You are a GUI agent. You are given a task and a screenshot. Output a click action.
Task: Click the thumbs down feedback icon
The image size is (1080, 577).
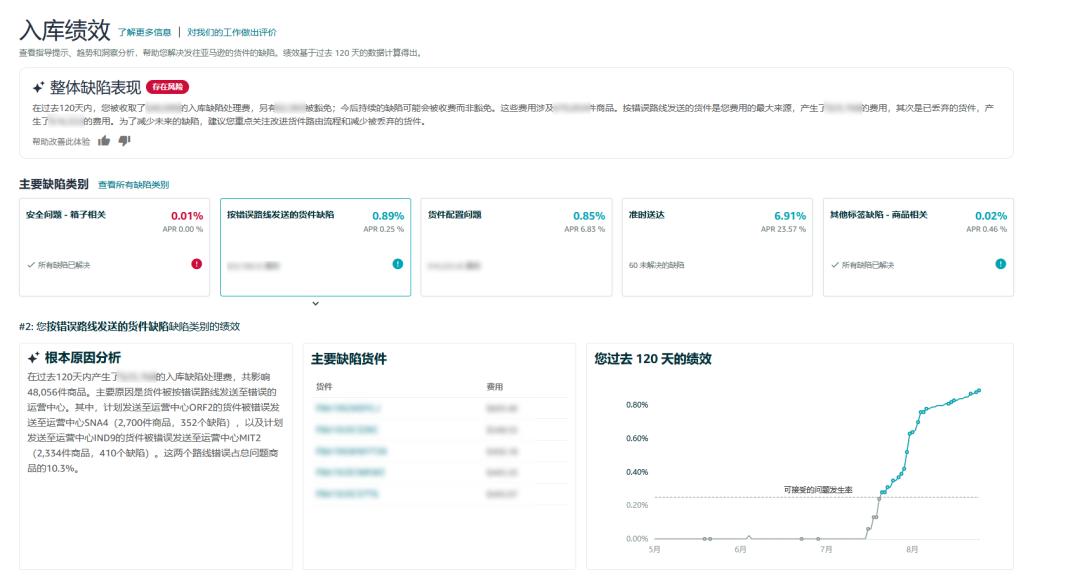point(124,140)
